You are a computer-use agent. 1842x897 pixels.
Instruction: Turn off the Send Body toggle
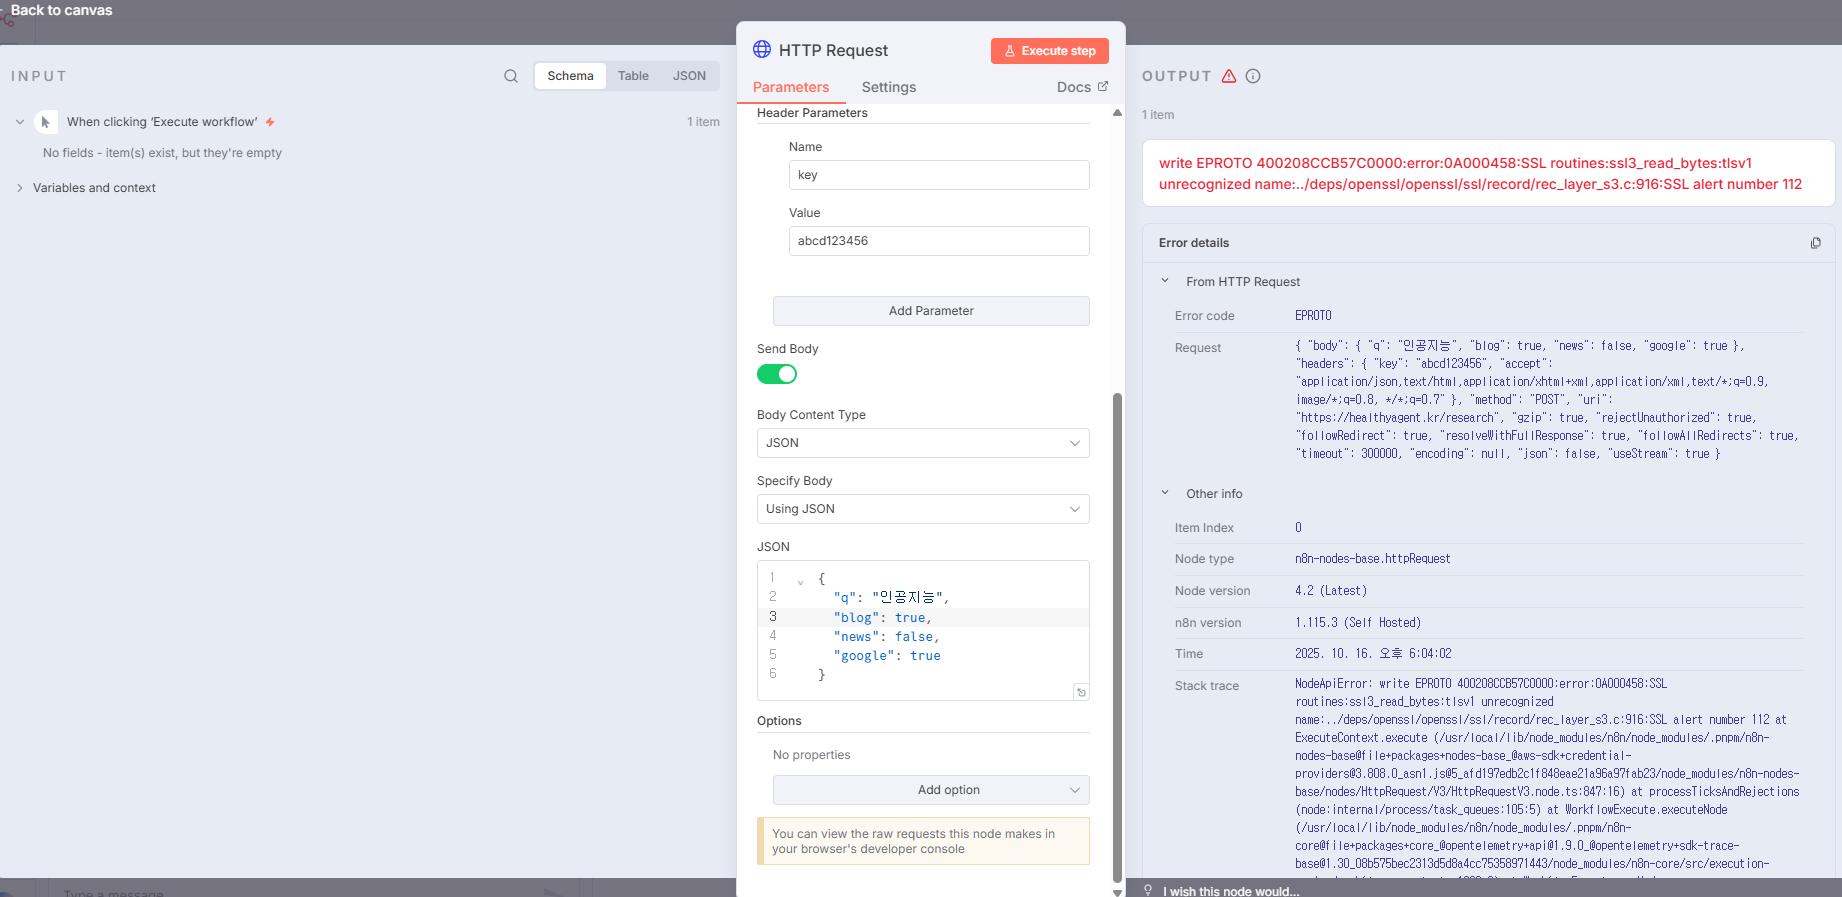click(x=777, y=374)
